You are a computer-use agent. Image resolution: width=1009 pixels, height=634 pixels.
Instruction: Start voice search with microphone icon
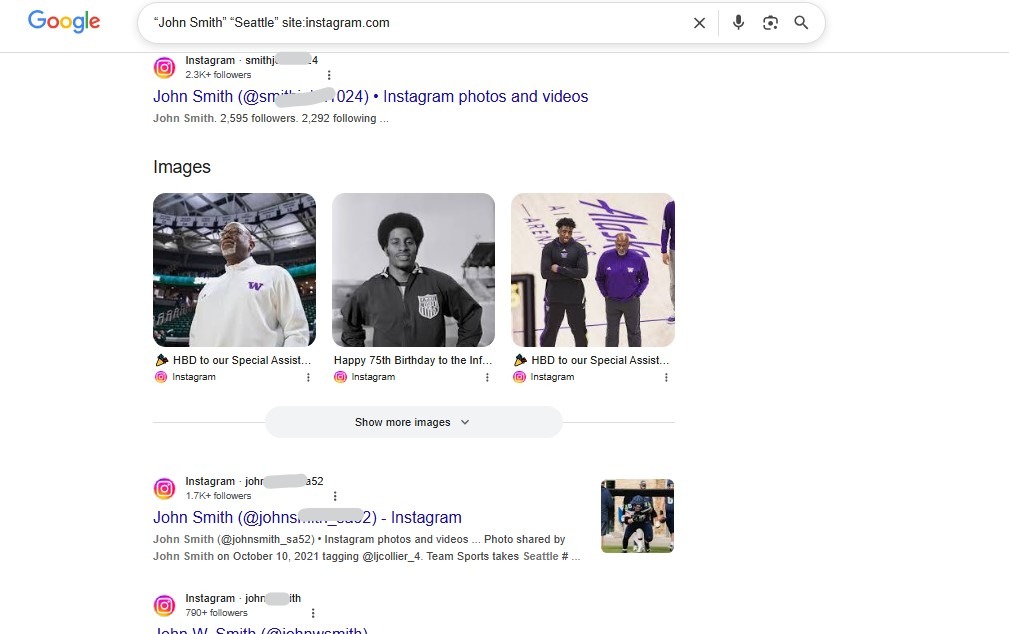(738, 23)
